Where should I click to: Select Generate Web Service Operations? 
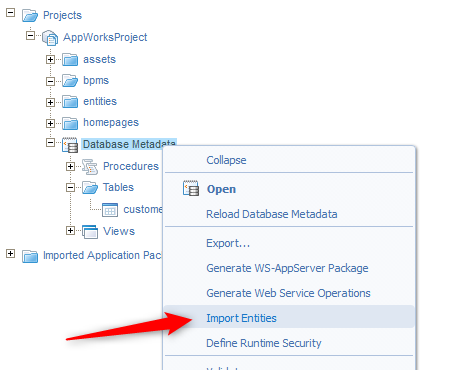coord(288,293)
